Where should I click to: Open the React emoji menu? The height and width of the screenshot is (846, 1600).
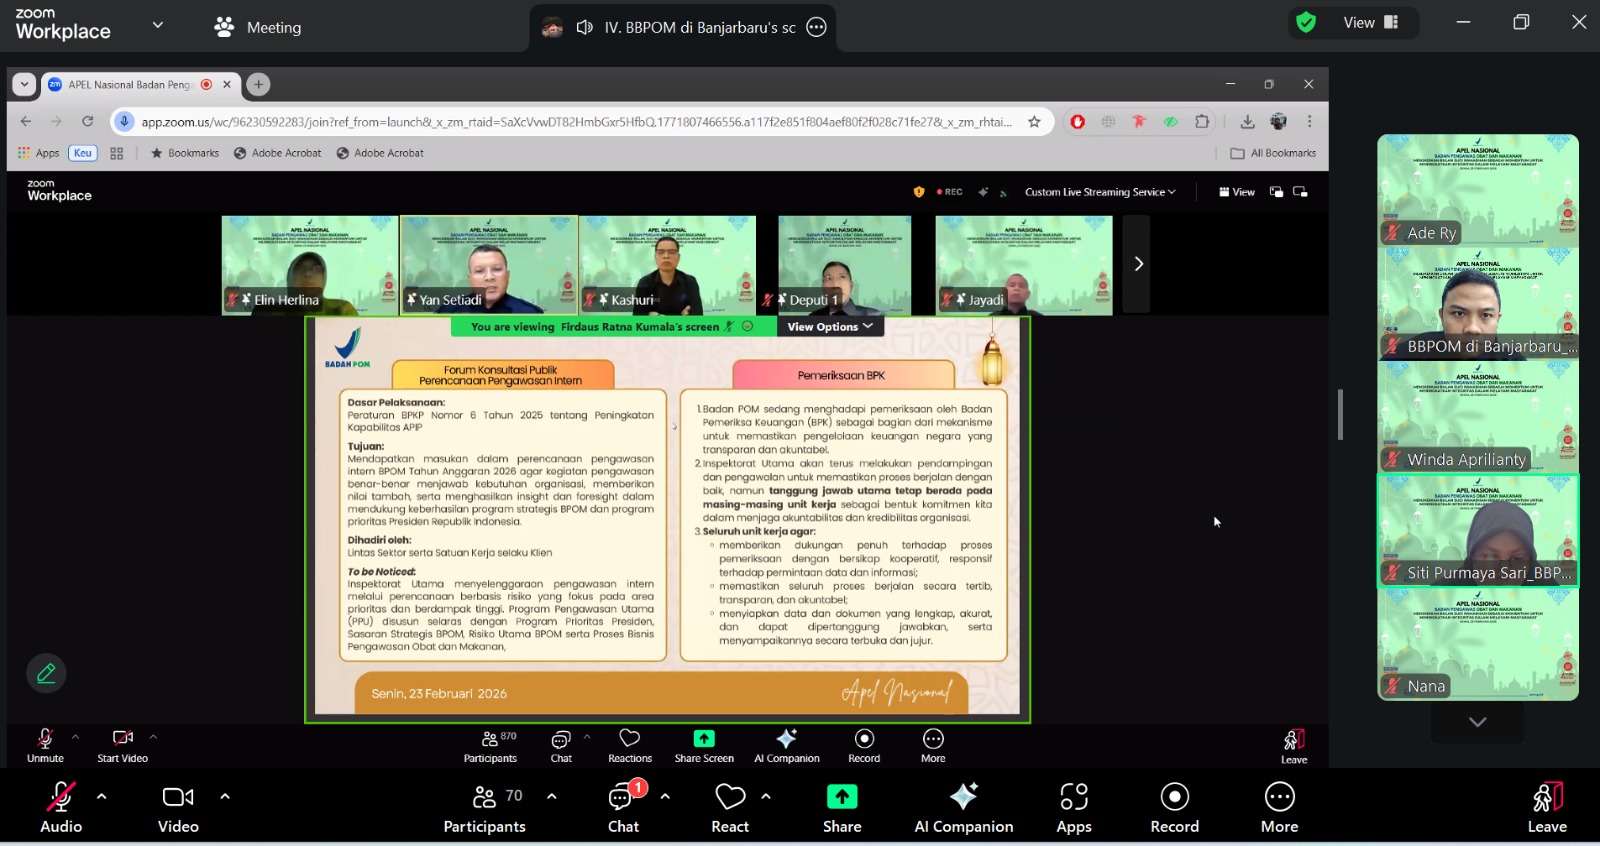[730, 808]
